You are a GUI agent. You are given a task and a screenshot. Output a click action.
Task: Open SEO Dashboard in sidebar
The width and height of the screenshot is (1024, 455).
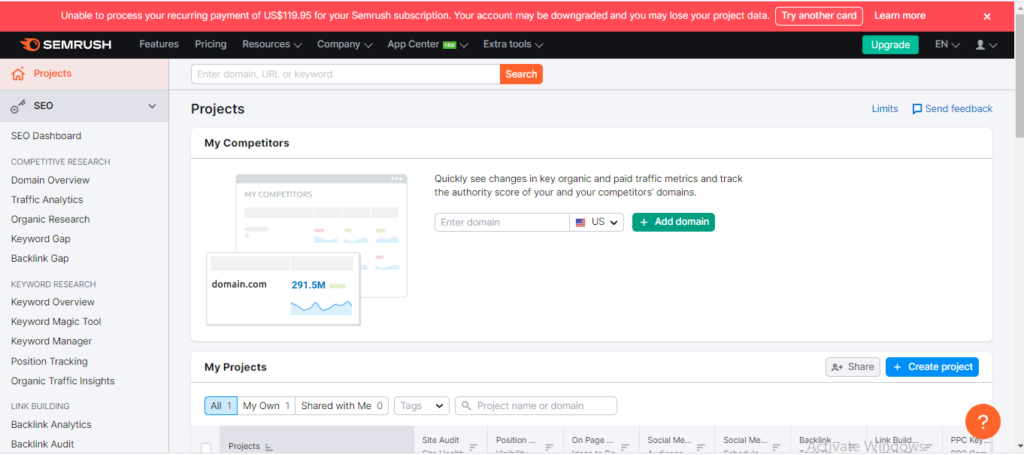tap(46, 136)
